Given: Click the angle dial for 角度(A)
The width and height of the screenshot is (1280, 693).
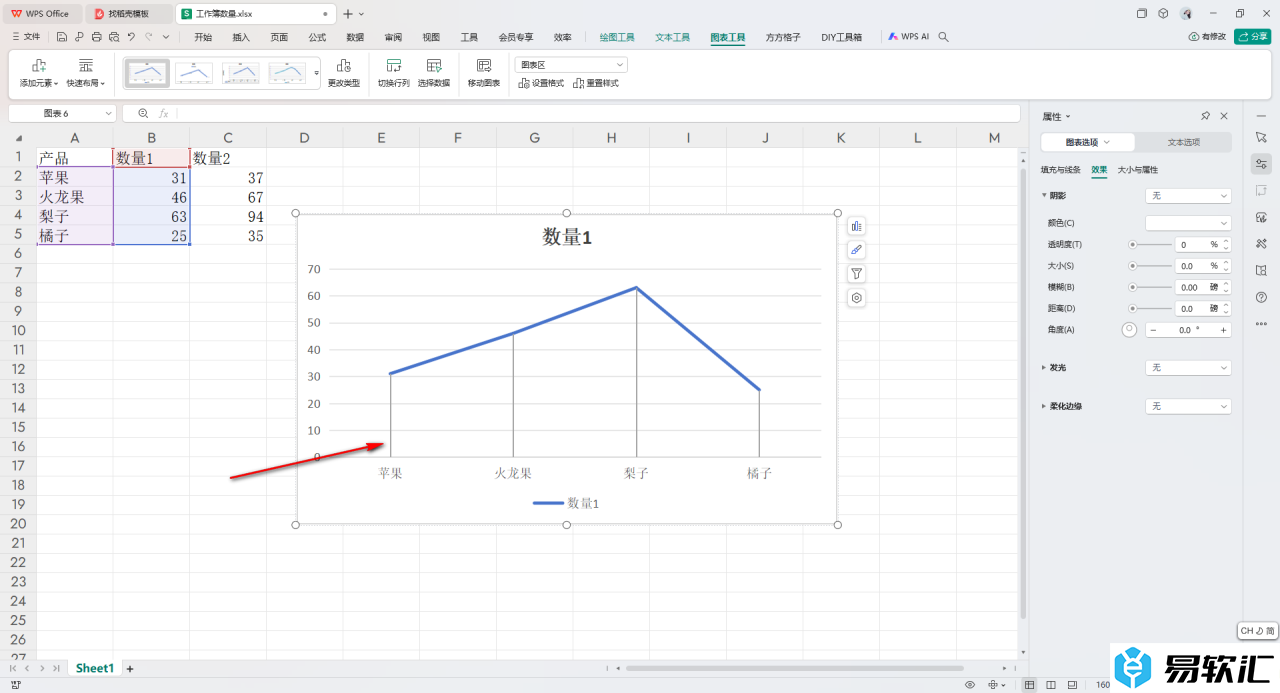Looking at the screenshot, I should pyautogui.click(x=1130, y=329).
